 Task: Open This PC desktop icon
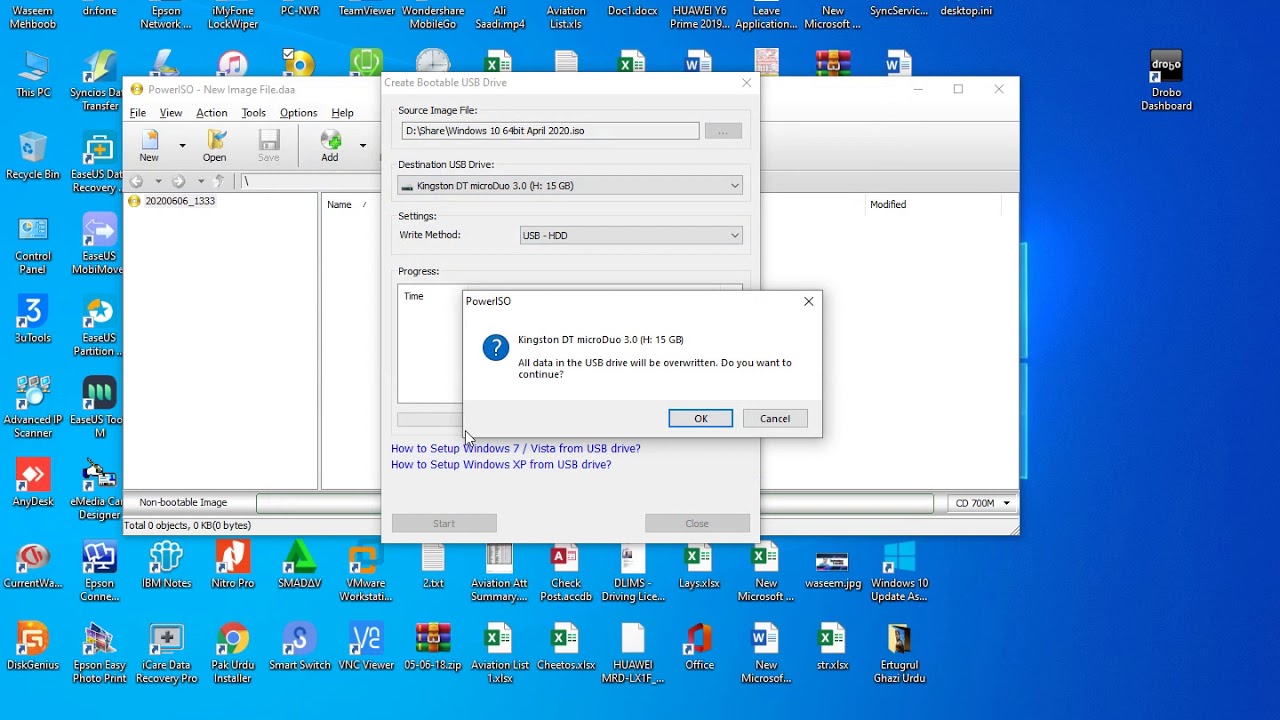coord(33,75)
